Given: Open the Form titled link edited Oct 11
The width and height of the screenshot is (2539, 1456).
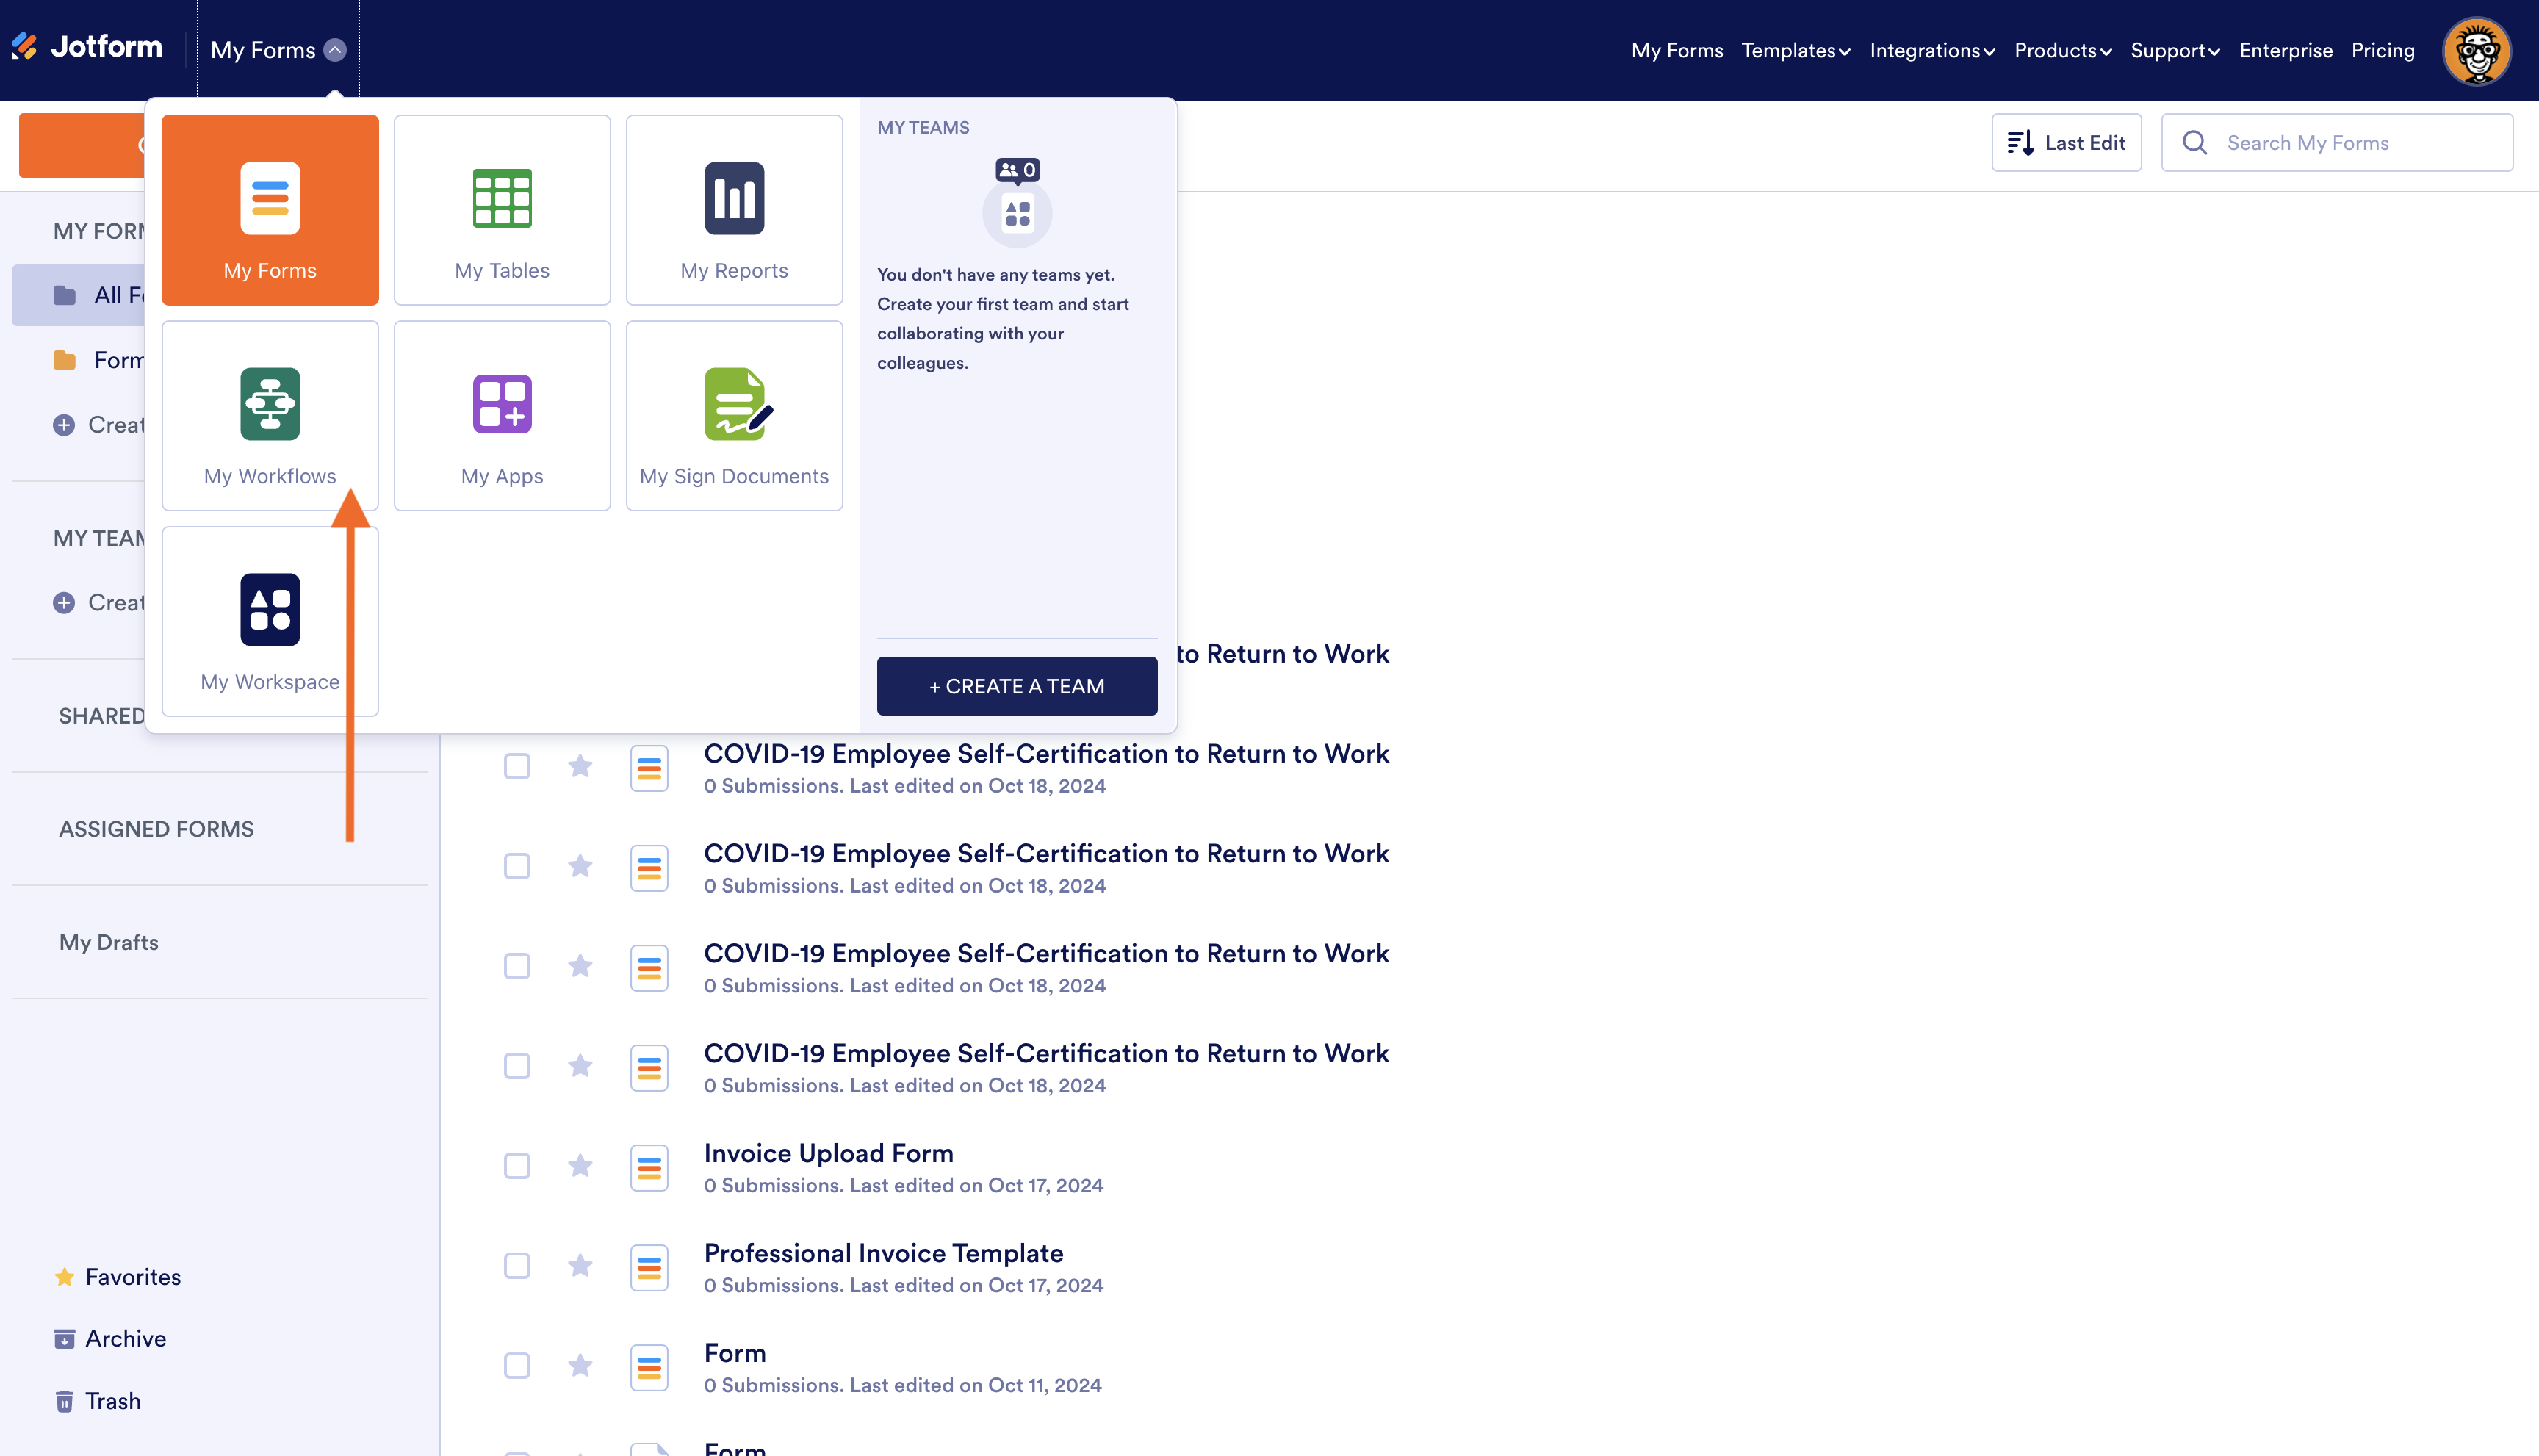Looking at the screenshot, I should pyautogui.click(x=735, y=1353).
